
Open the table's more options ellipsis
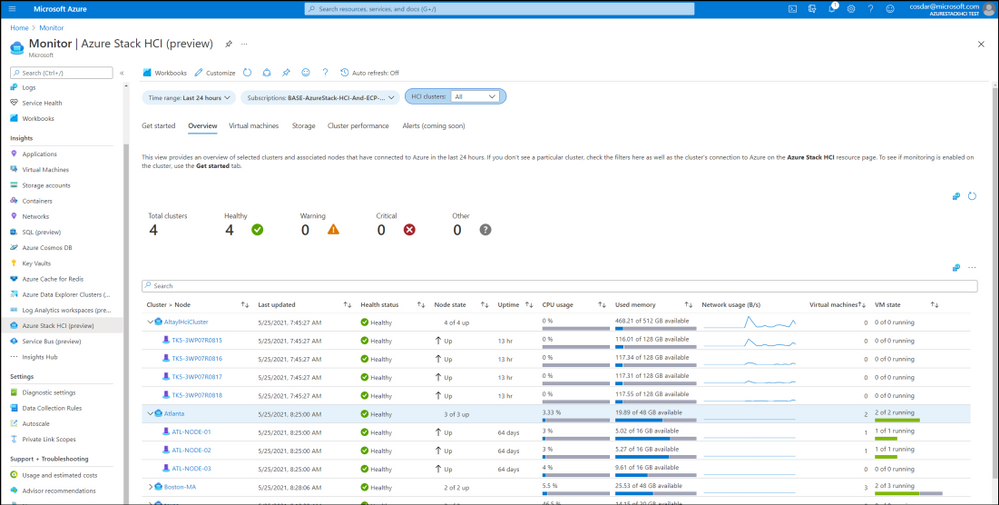coord(972,268)
